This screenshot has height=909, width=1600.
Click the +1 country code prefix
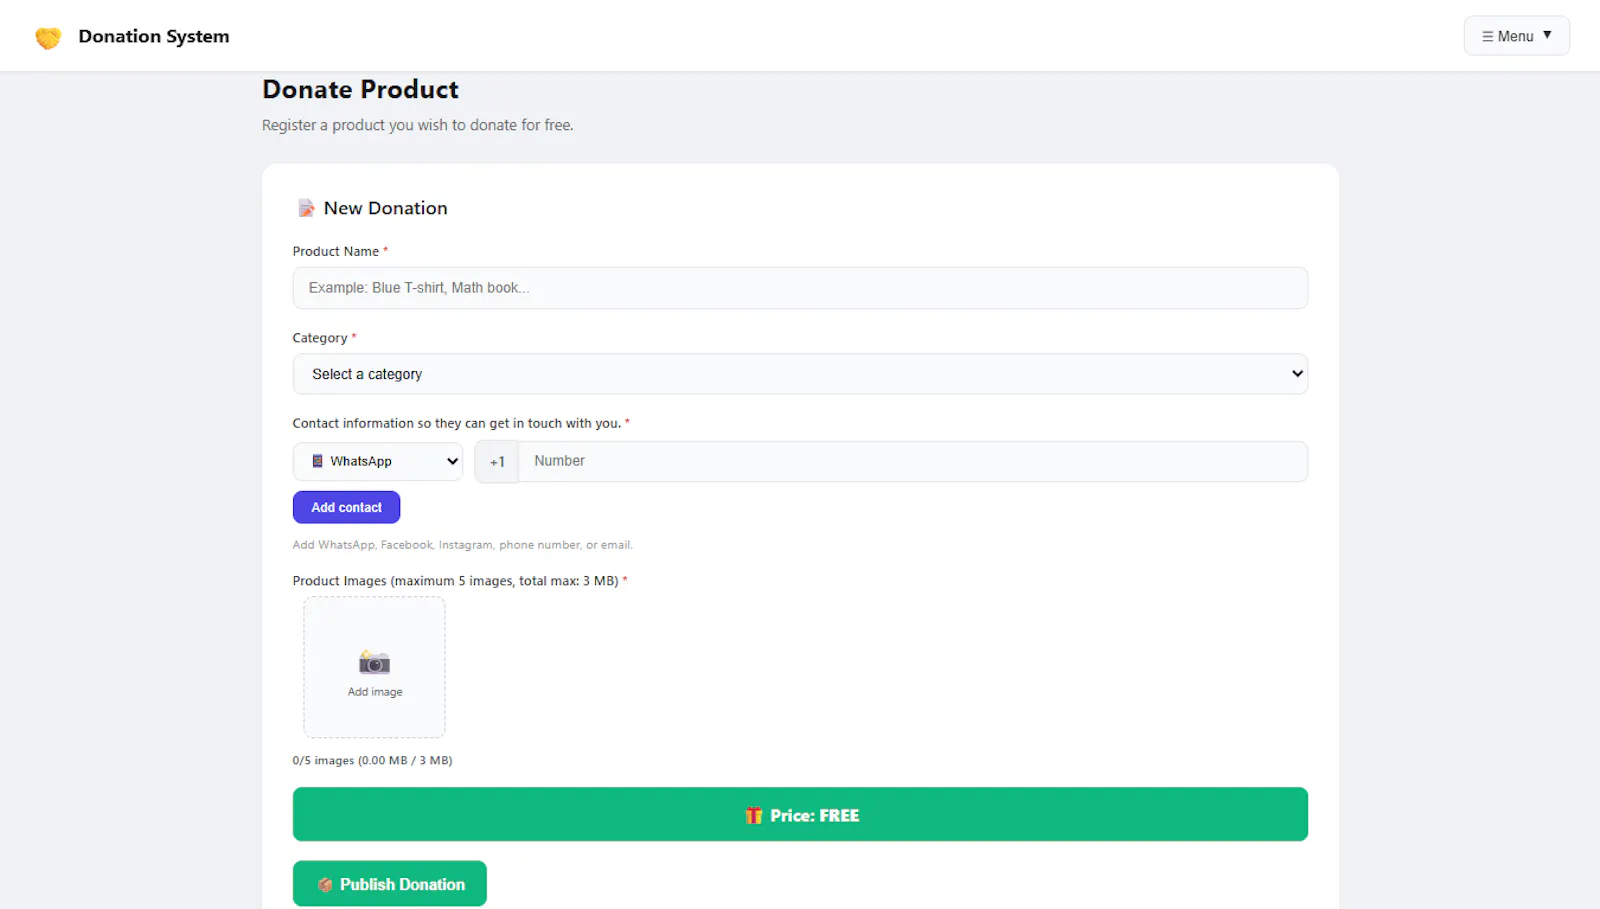coord(497,462)
